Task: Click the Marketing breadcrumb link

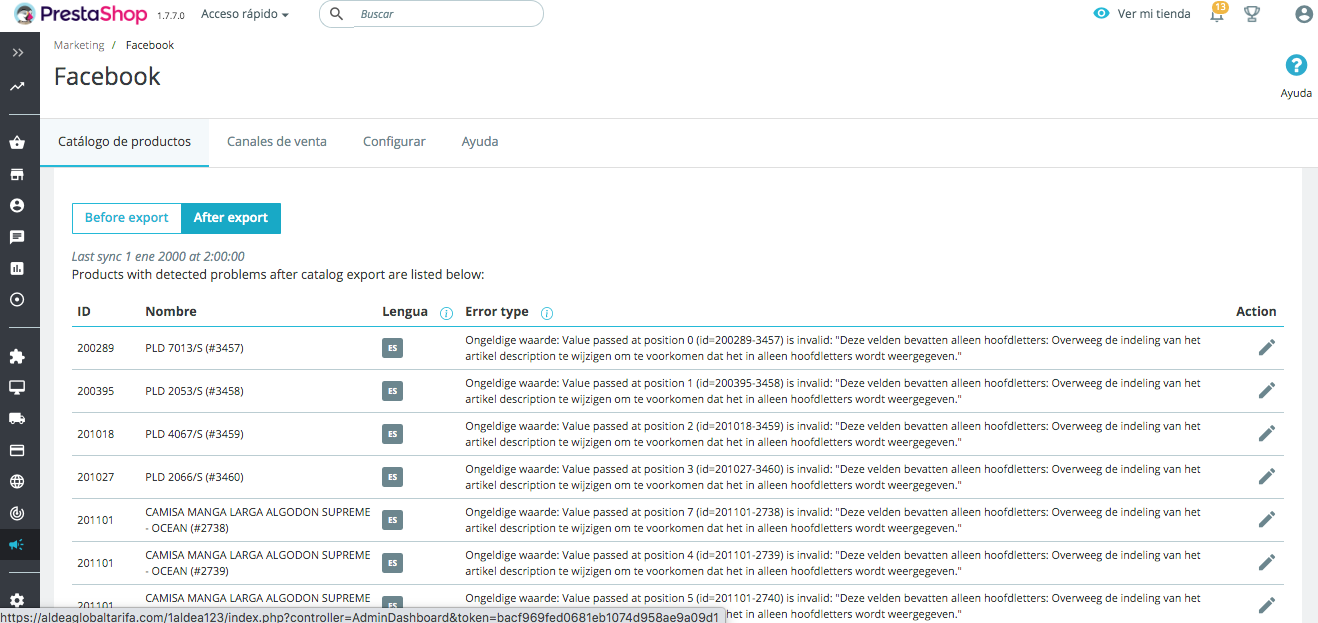Action: [79, 45]
